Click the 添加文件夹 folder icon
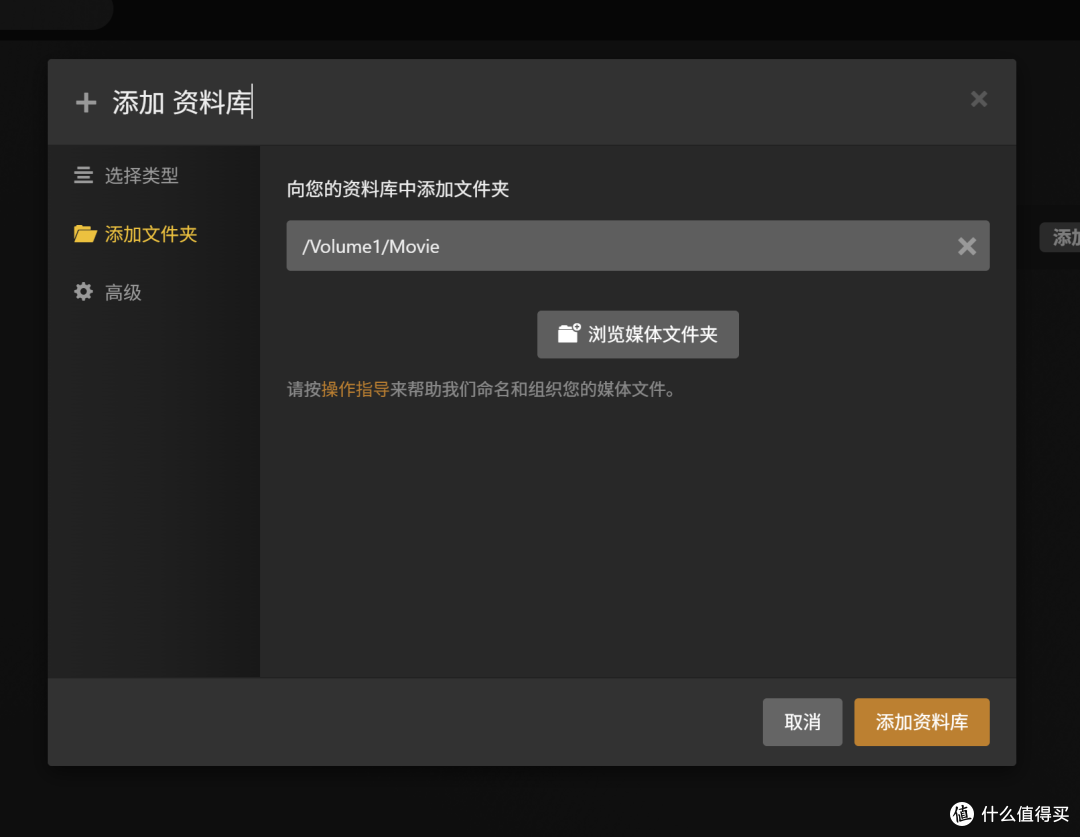The width and height of the screenshot is (1080, 837). [x=85, y=234]
